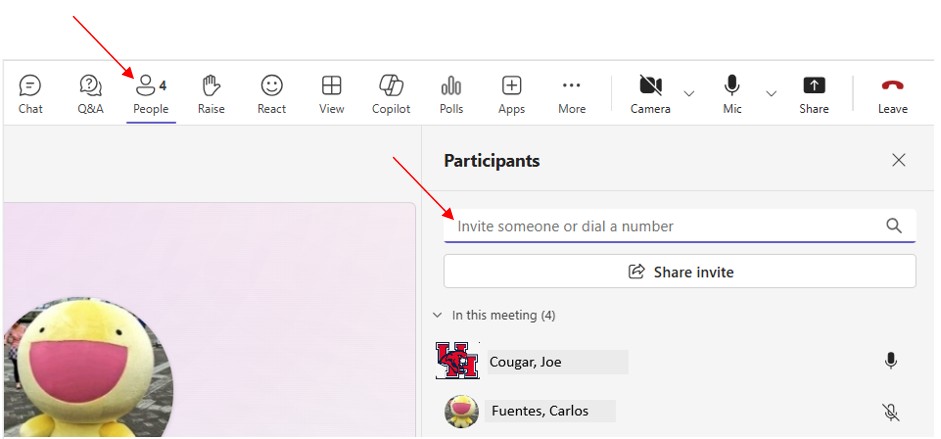This screenshot has height=439, width=941.
Task: Collapse the In this meeting list
Action: click(437, 315)
